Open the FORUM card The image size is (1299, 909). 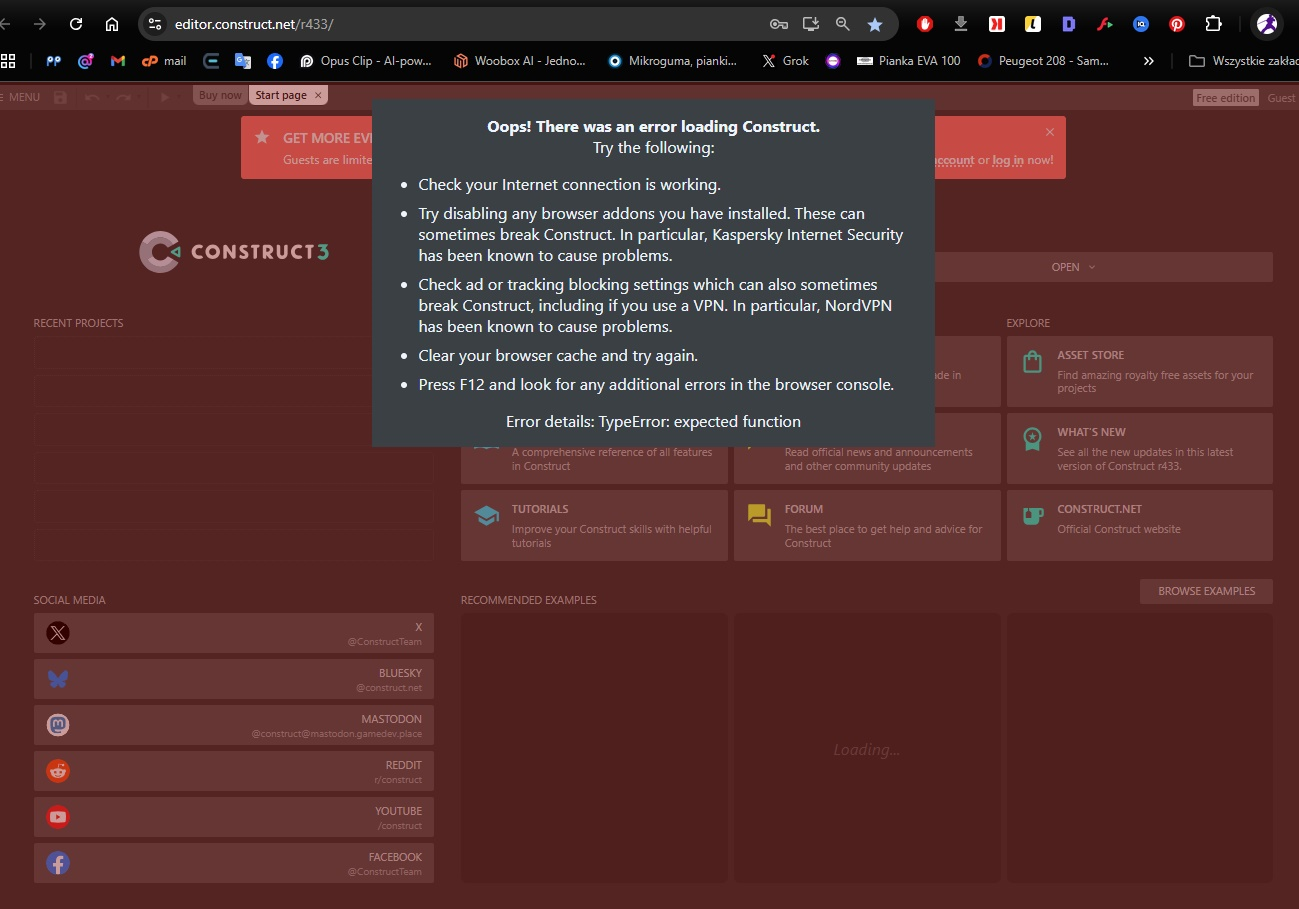(x=867, y=525)
